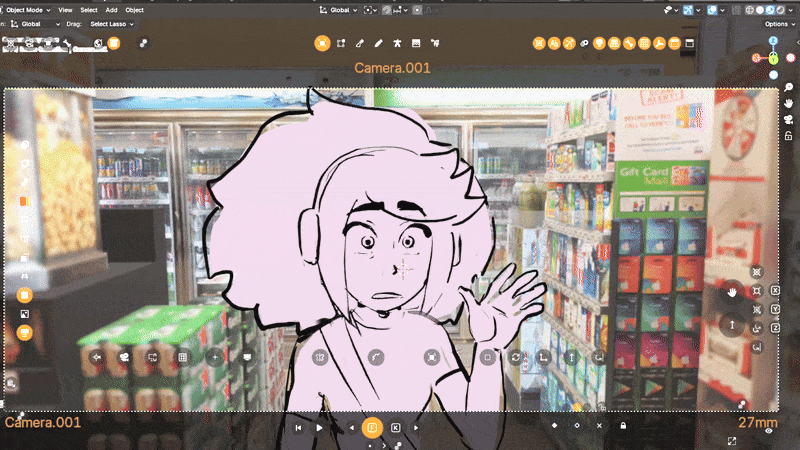Click the highlighted orange keyframe button
This screenshot has height=450, width=800.
coord(372,428)
